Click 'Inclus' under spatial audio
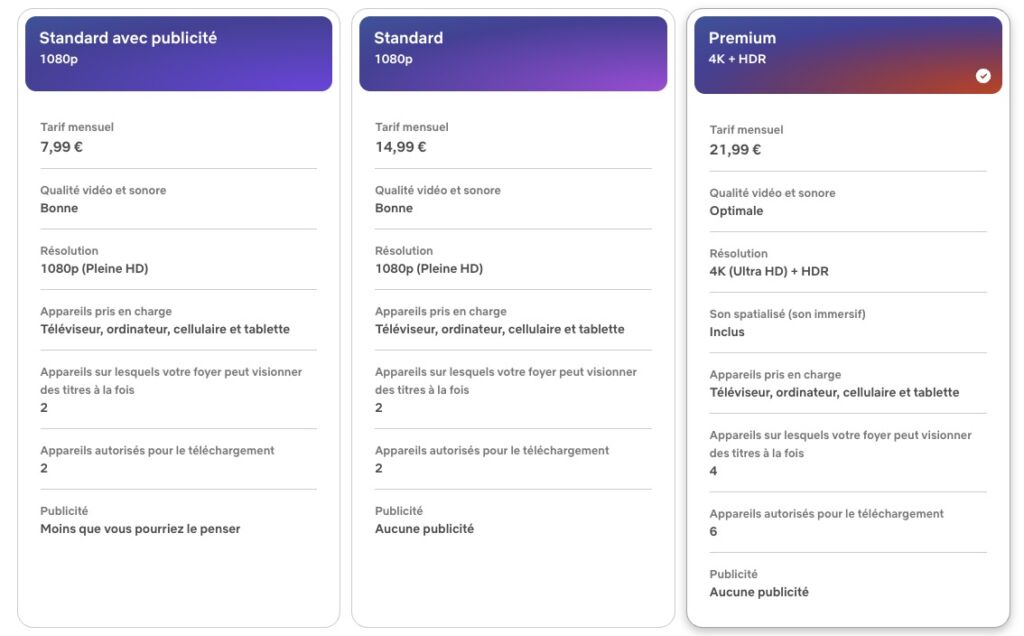1024x636 pixels. click(x=727, y=332)
